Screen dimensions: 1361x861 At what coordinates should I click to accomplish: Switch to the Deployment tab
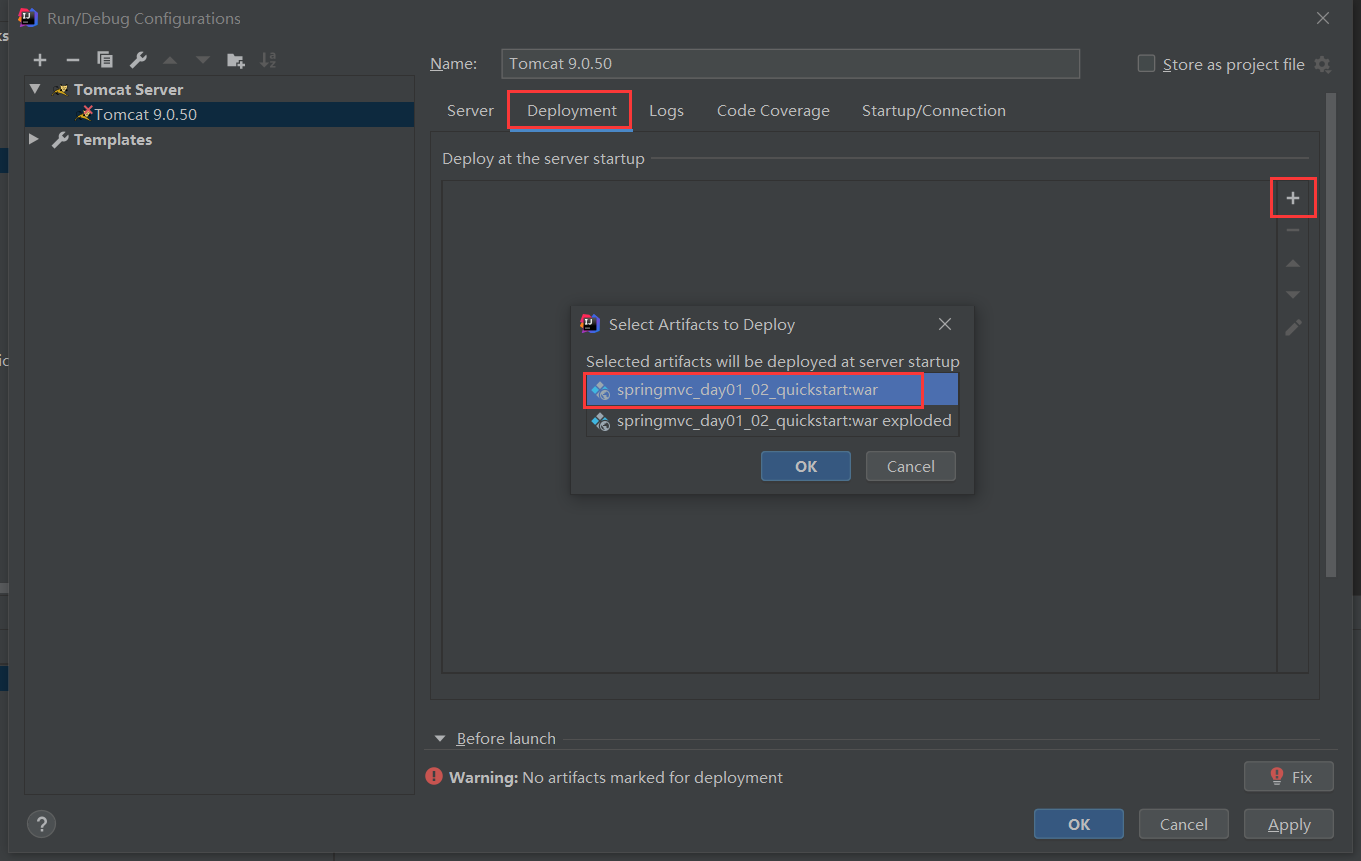572,111
